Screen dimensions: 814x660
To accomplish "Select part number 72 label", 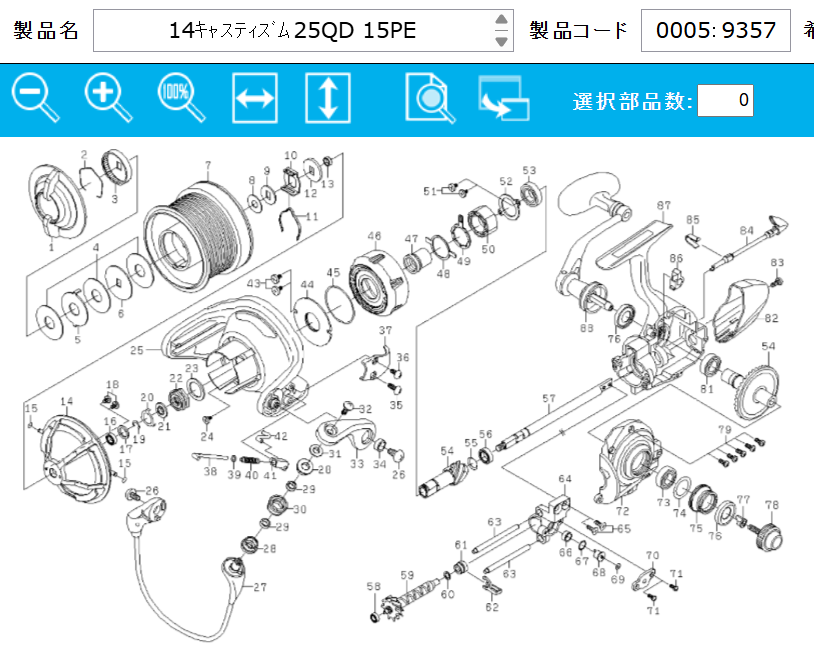I will click(622, 511).
